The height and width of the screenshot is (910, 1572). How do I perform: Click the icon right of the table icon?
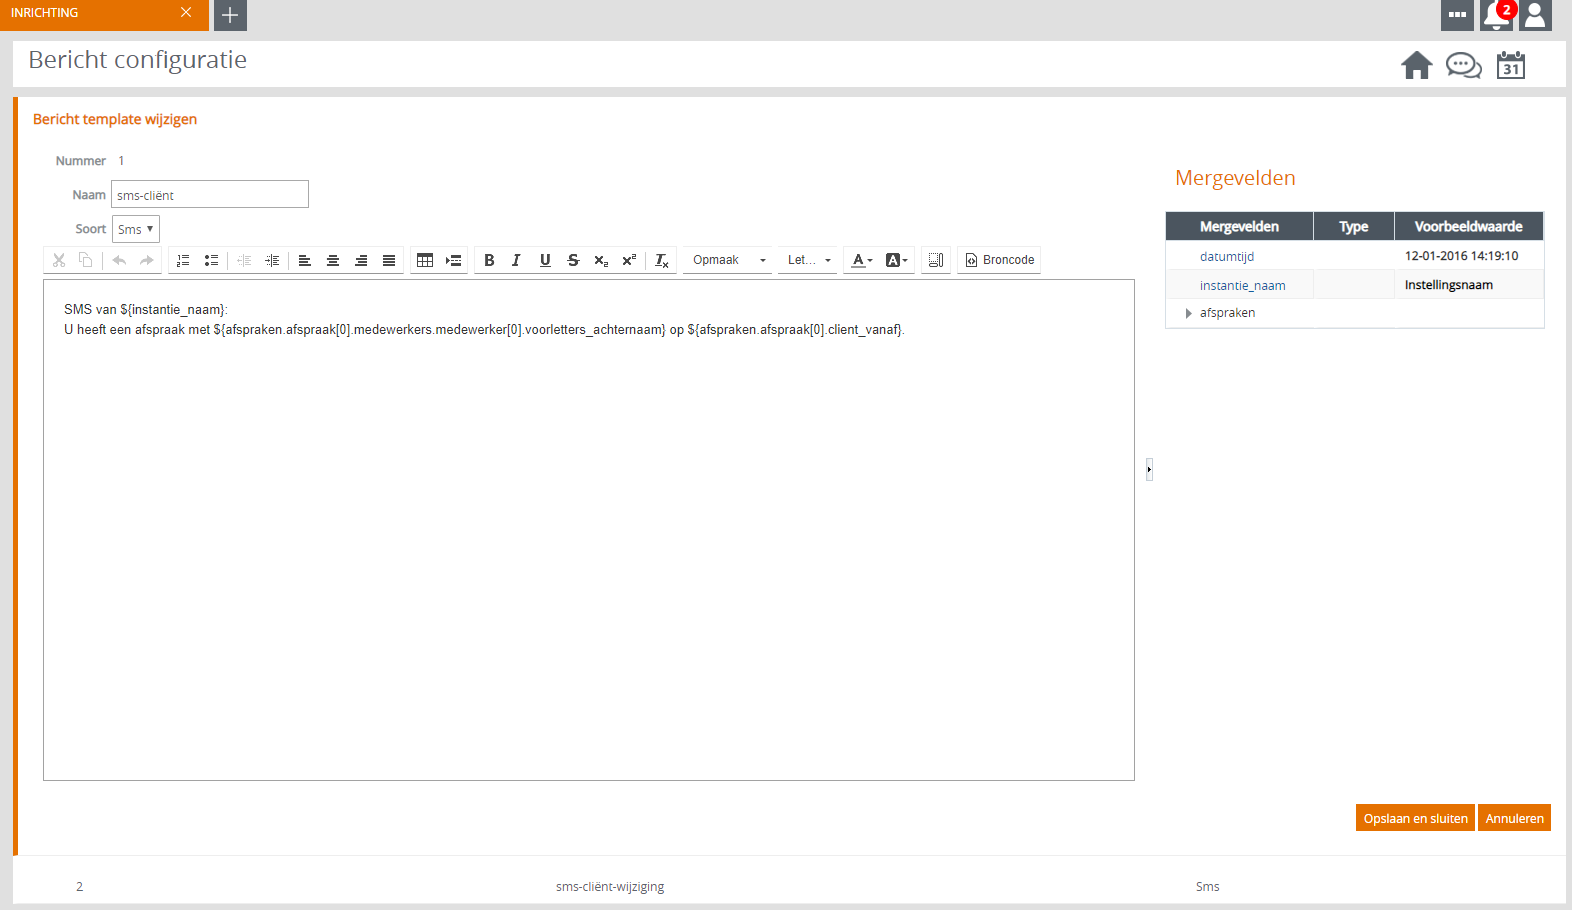pyautogui.click(x=453, y=260)
